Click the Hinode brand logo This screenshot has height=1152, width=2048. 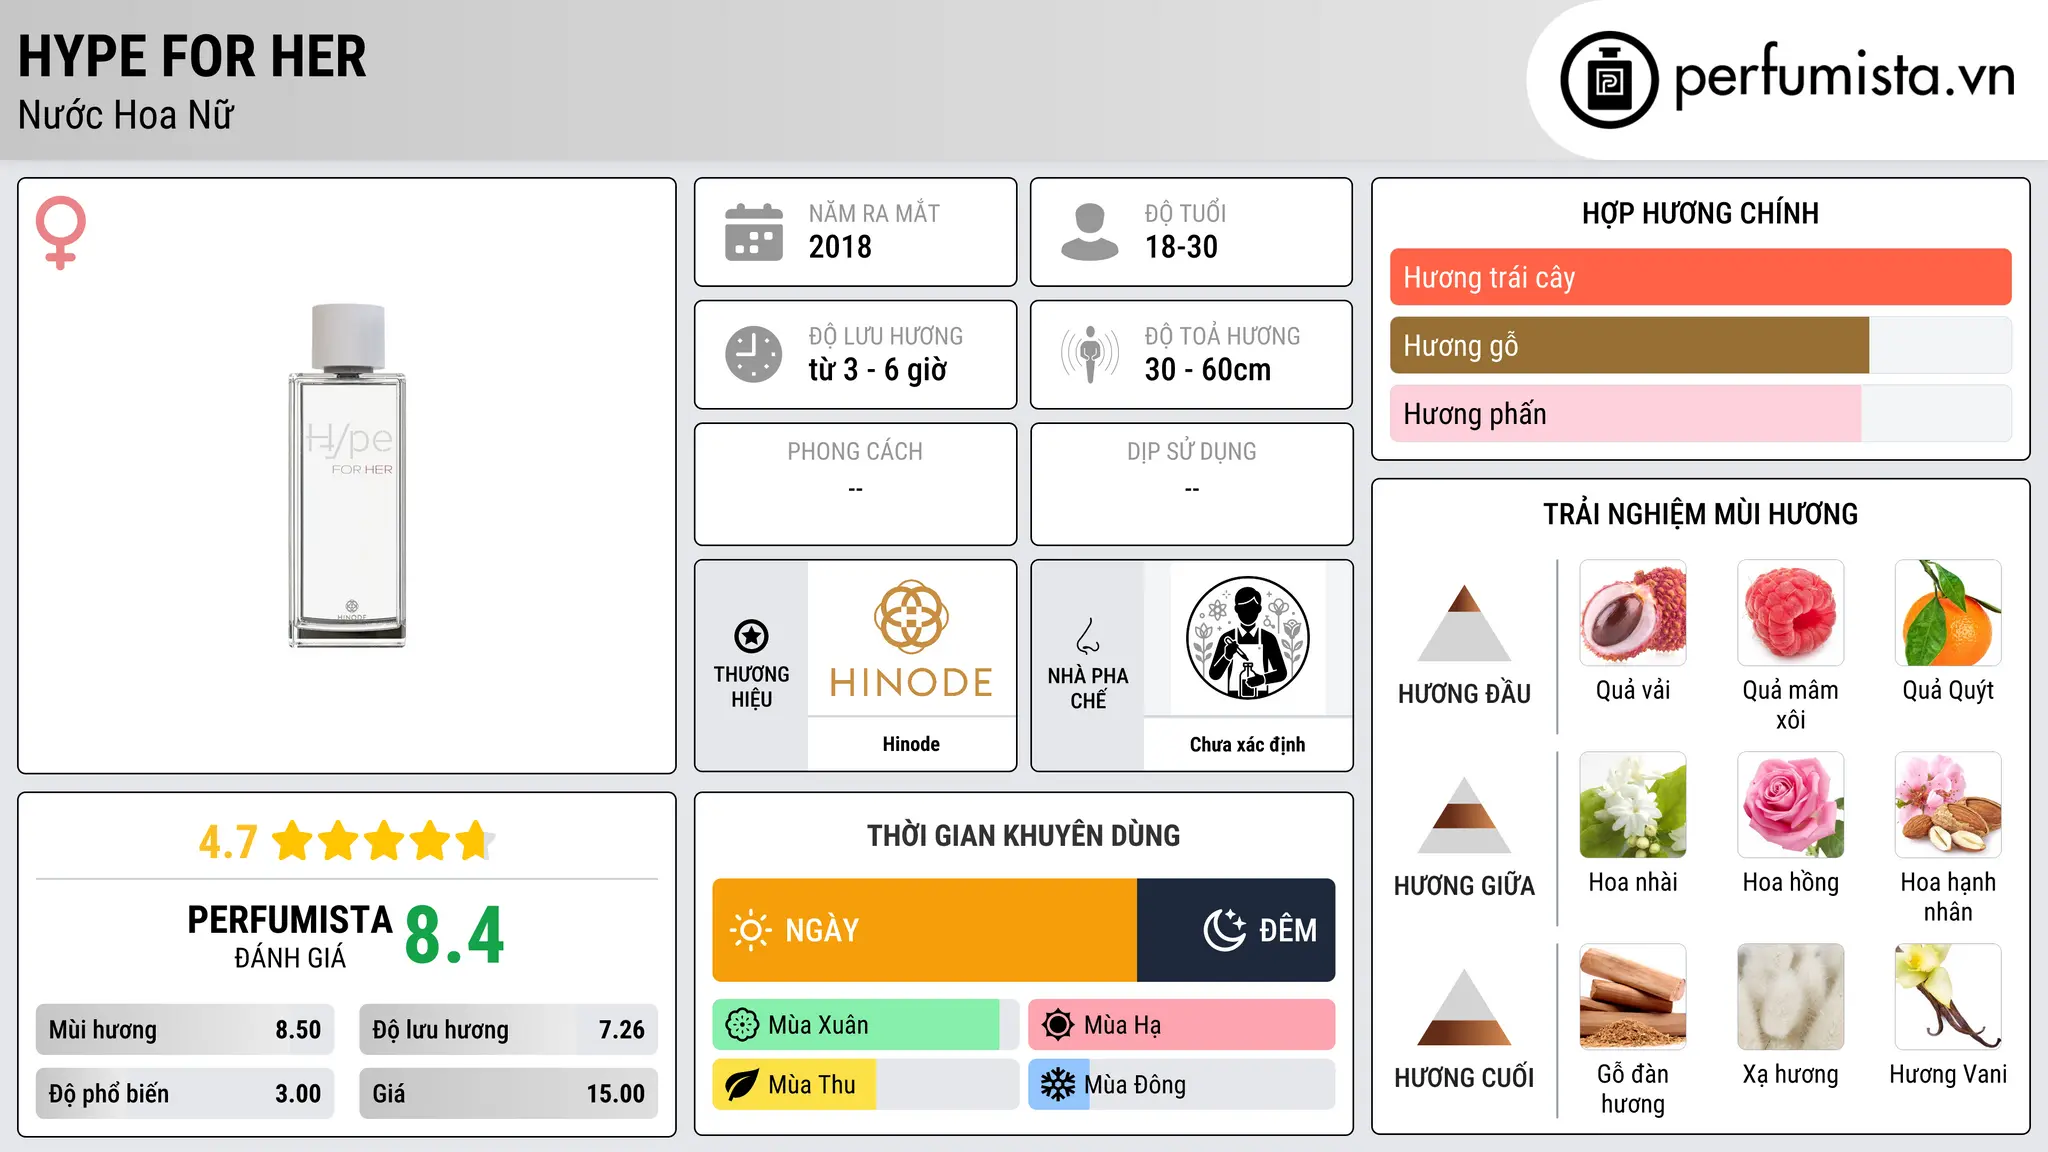click(x=911, y=638)
